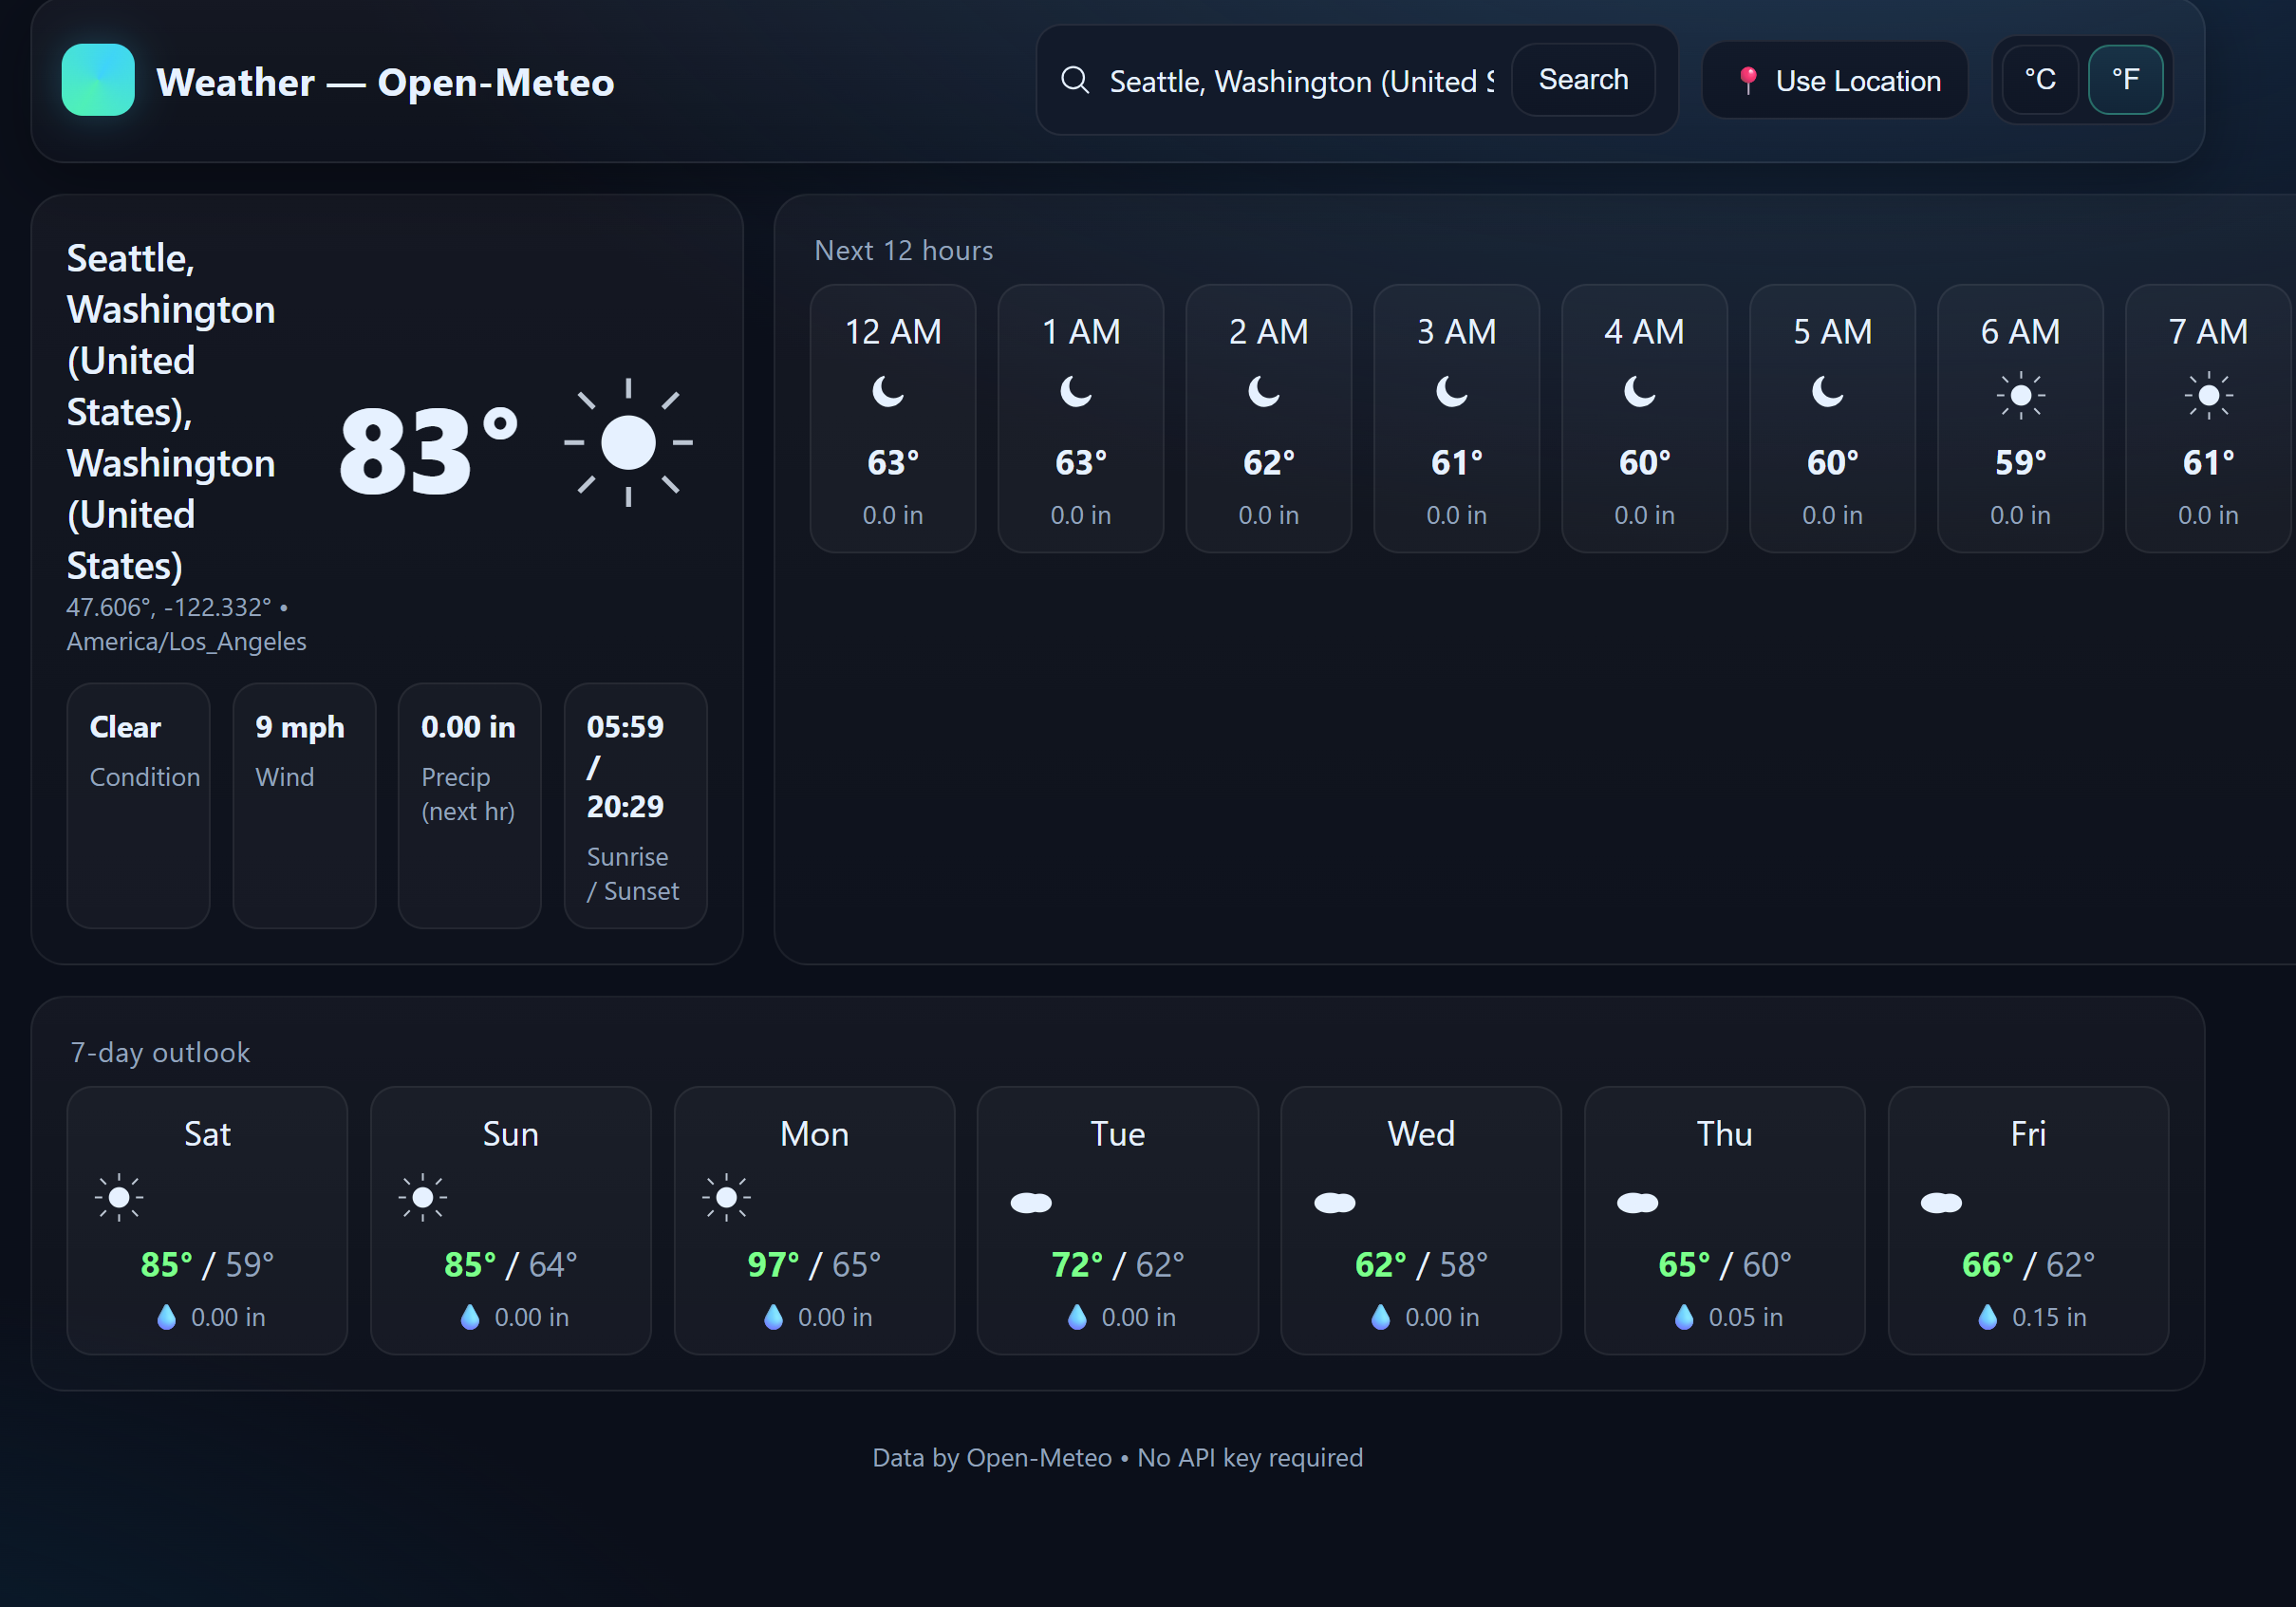Select the °F unit toggle

pyautogui.click(x=2125, y=80)
